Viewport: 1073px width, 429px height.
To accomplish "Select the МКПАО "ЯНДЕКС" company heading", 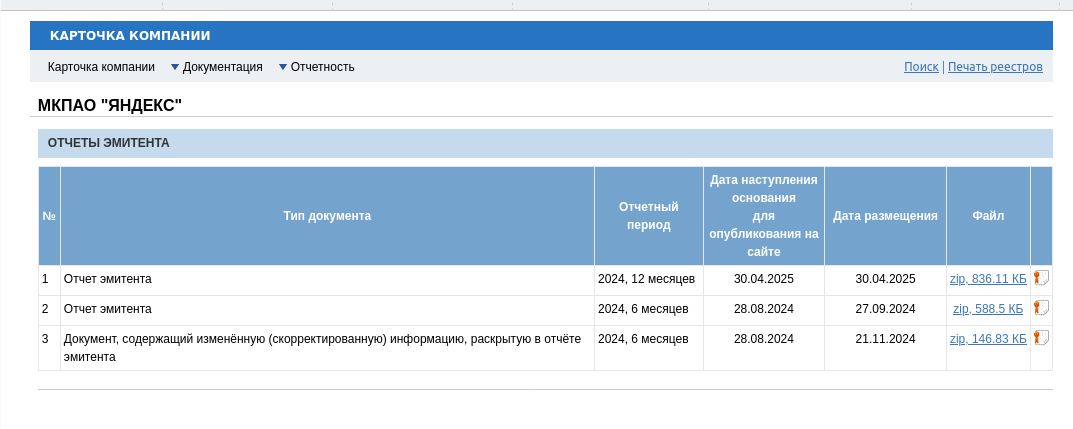I will [110, 105].
